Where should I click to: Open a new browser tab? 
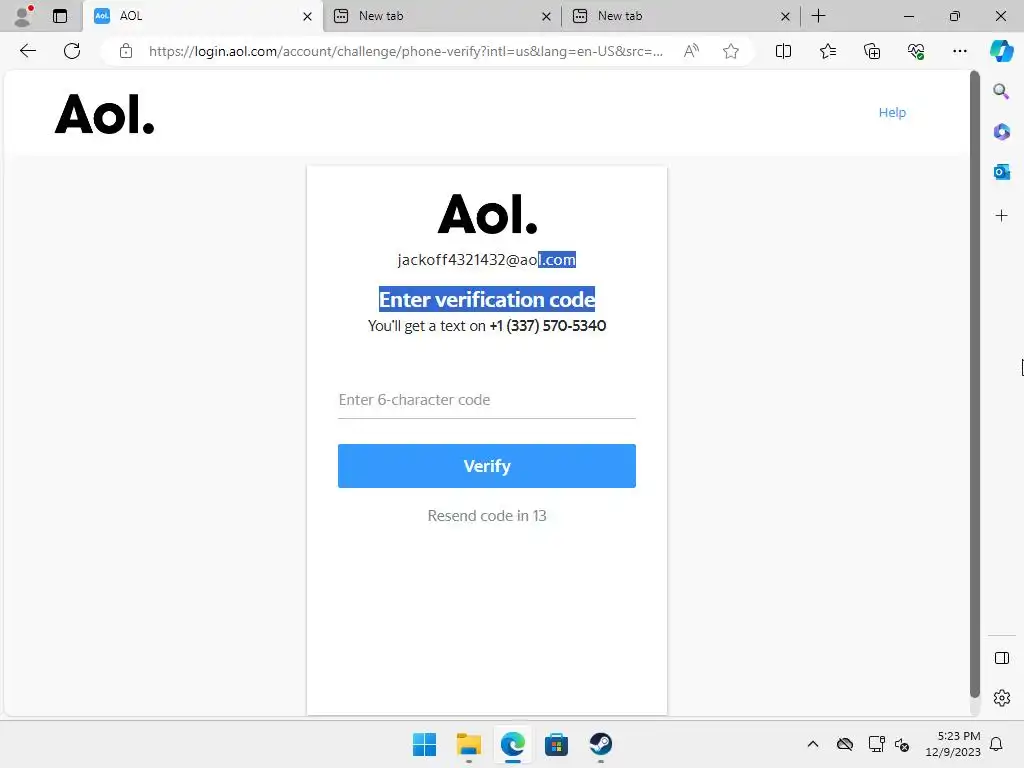[x=818, y=16]
